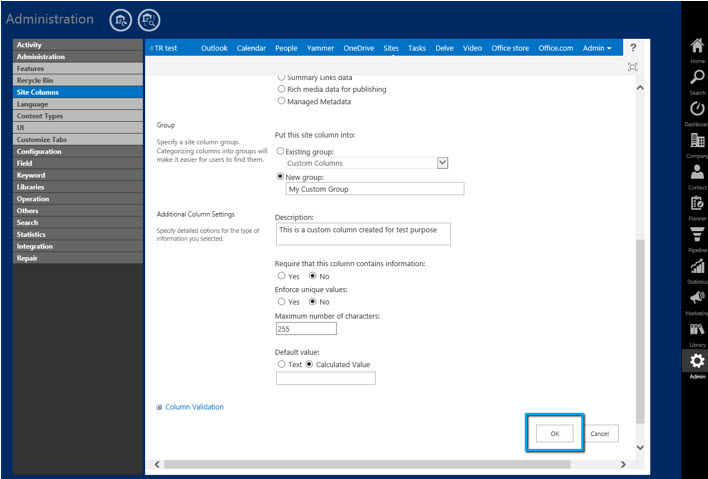Open Recycle Bin in the Administration menu

coord(78,80)
